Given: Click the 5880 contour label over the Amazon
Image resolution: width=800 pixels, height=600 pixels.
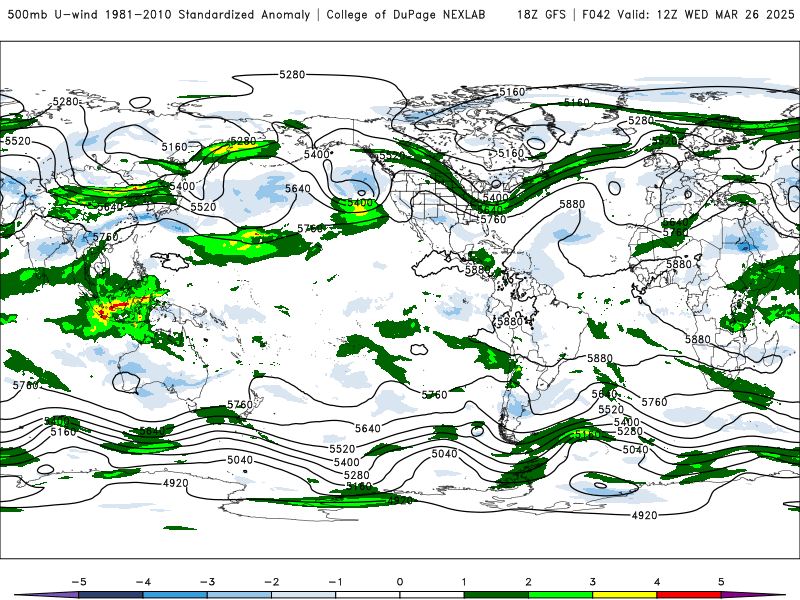Looking at the screenshot, I should [x=510, y=321].
